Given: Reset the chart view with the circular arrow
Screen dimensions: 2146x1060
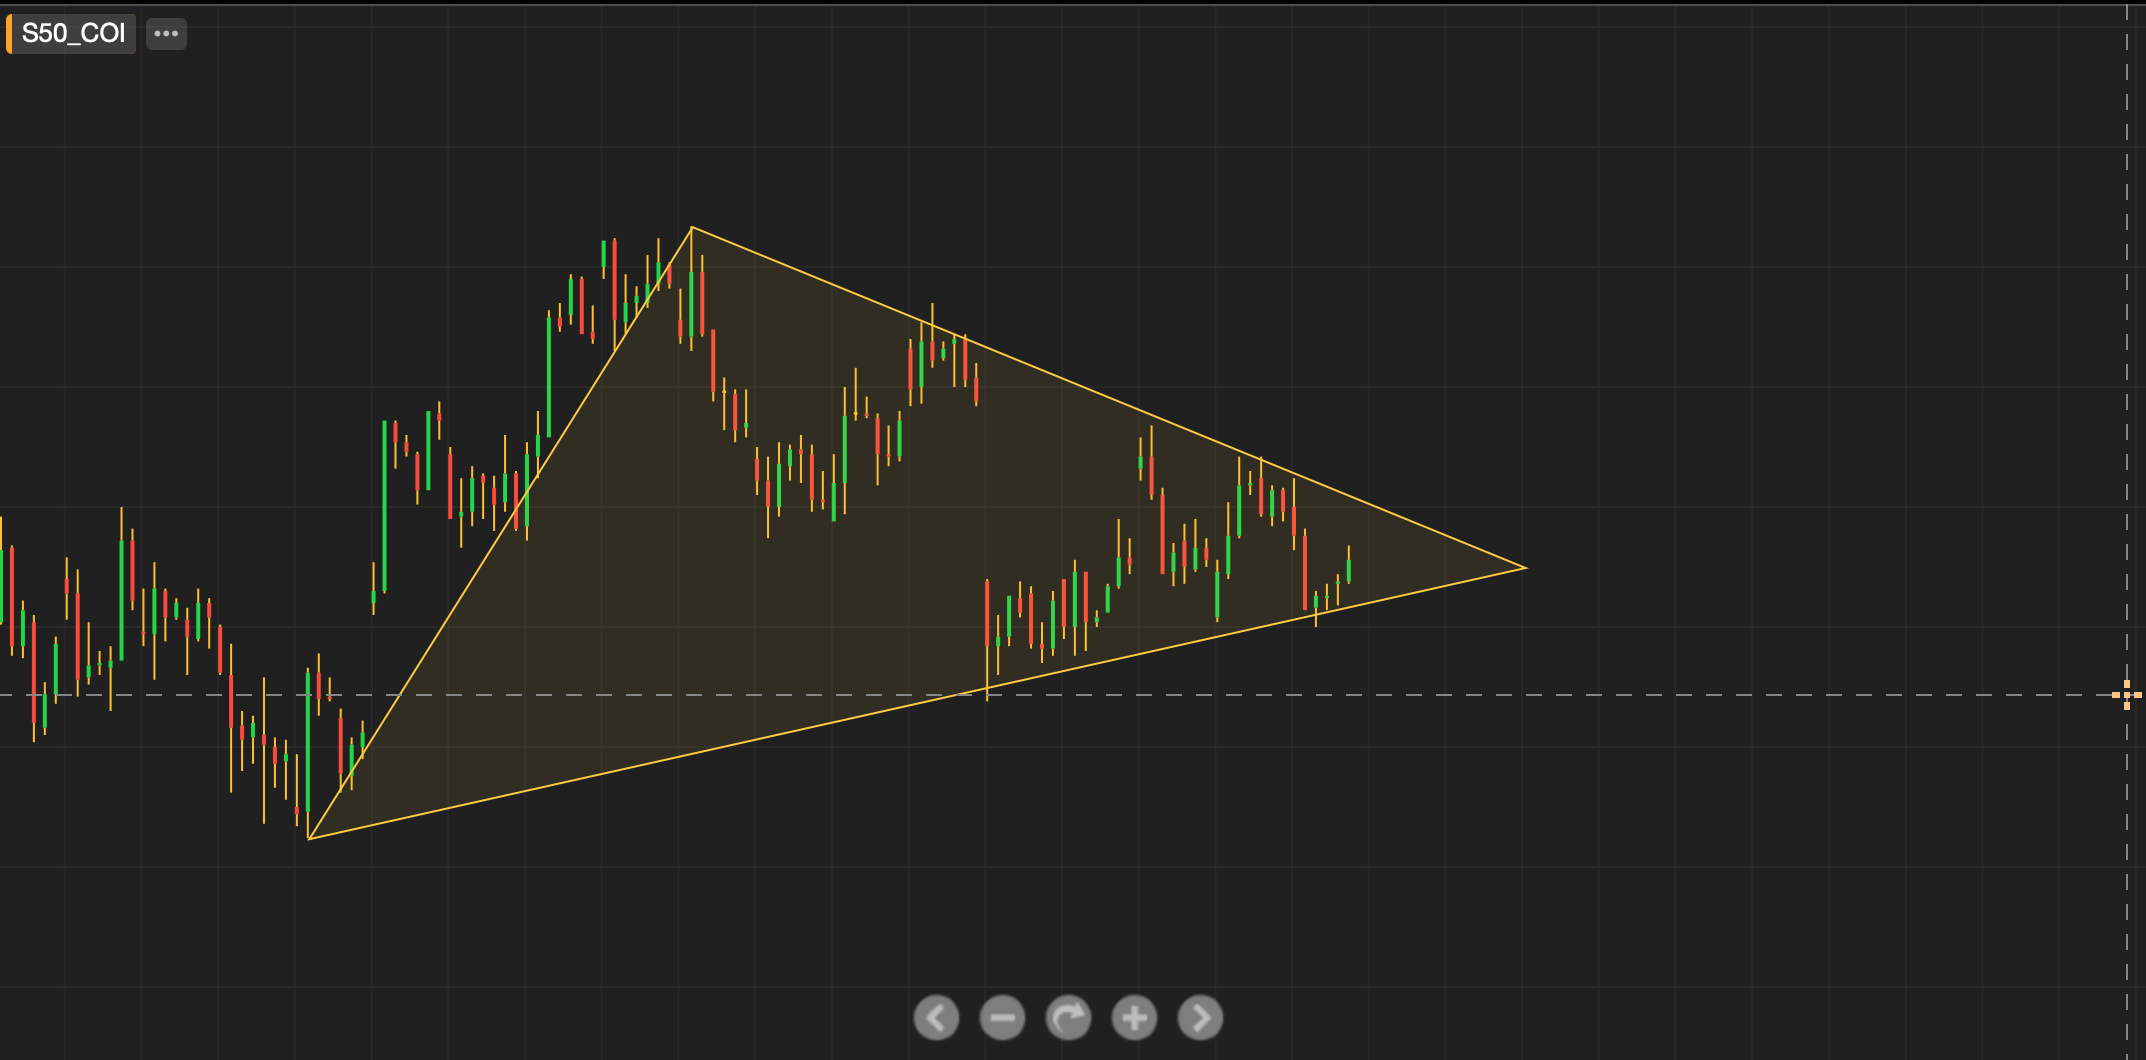Looking at the screenshot, I should point(1068,1018).
